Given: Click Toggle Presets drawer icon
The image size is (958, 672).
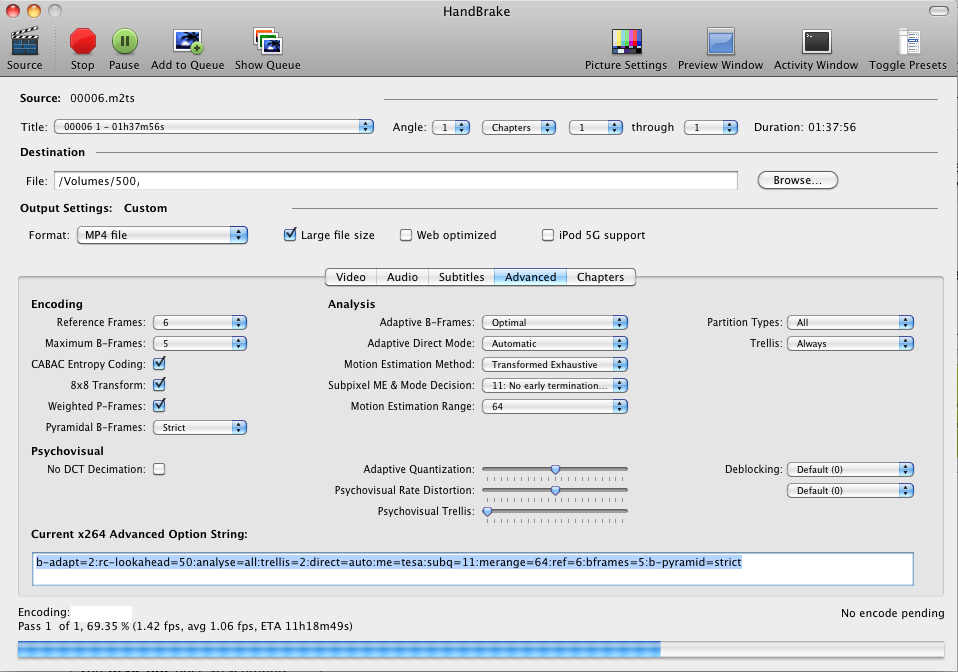Looking at the screenshot, I should [909, 42].
